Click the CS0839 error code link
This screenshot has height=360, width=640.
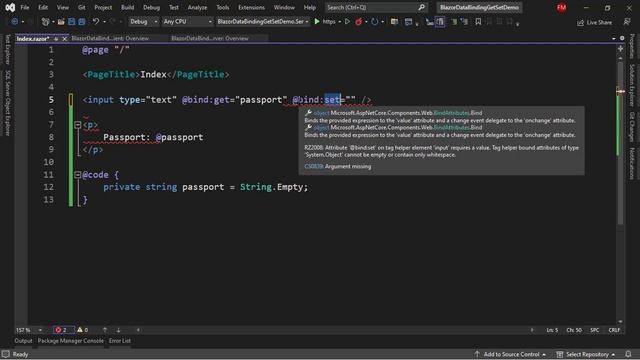coord(313,167)
